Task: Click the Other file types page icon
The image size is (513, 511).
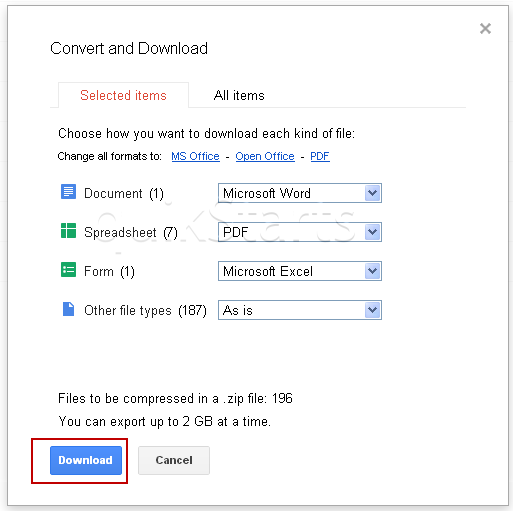Action: 68,309
